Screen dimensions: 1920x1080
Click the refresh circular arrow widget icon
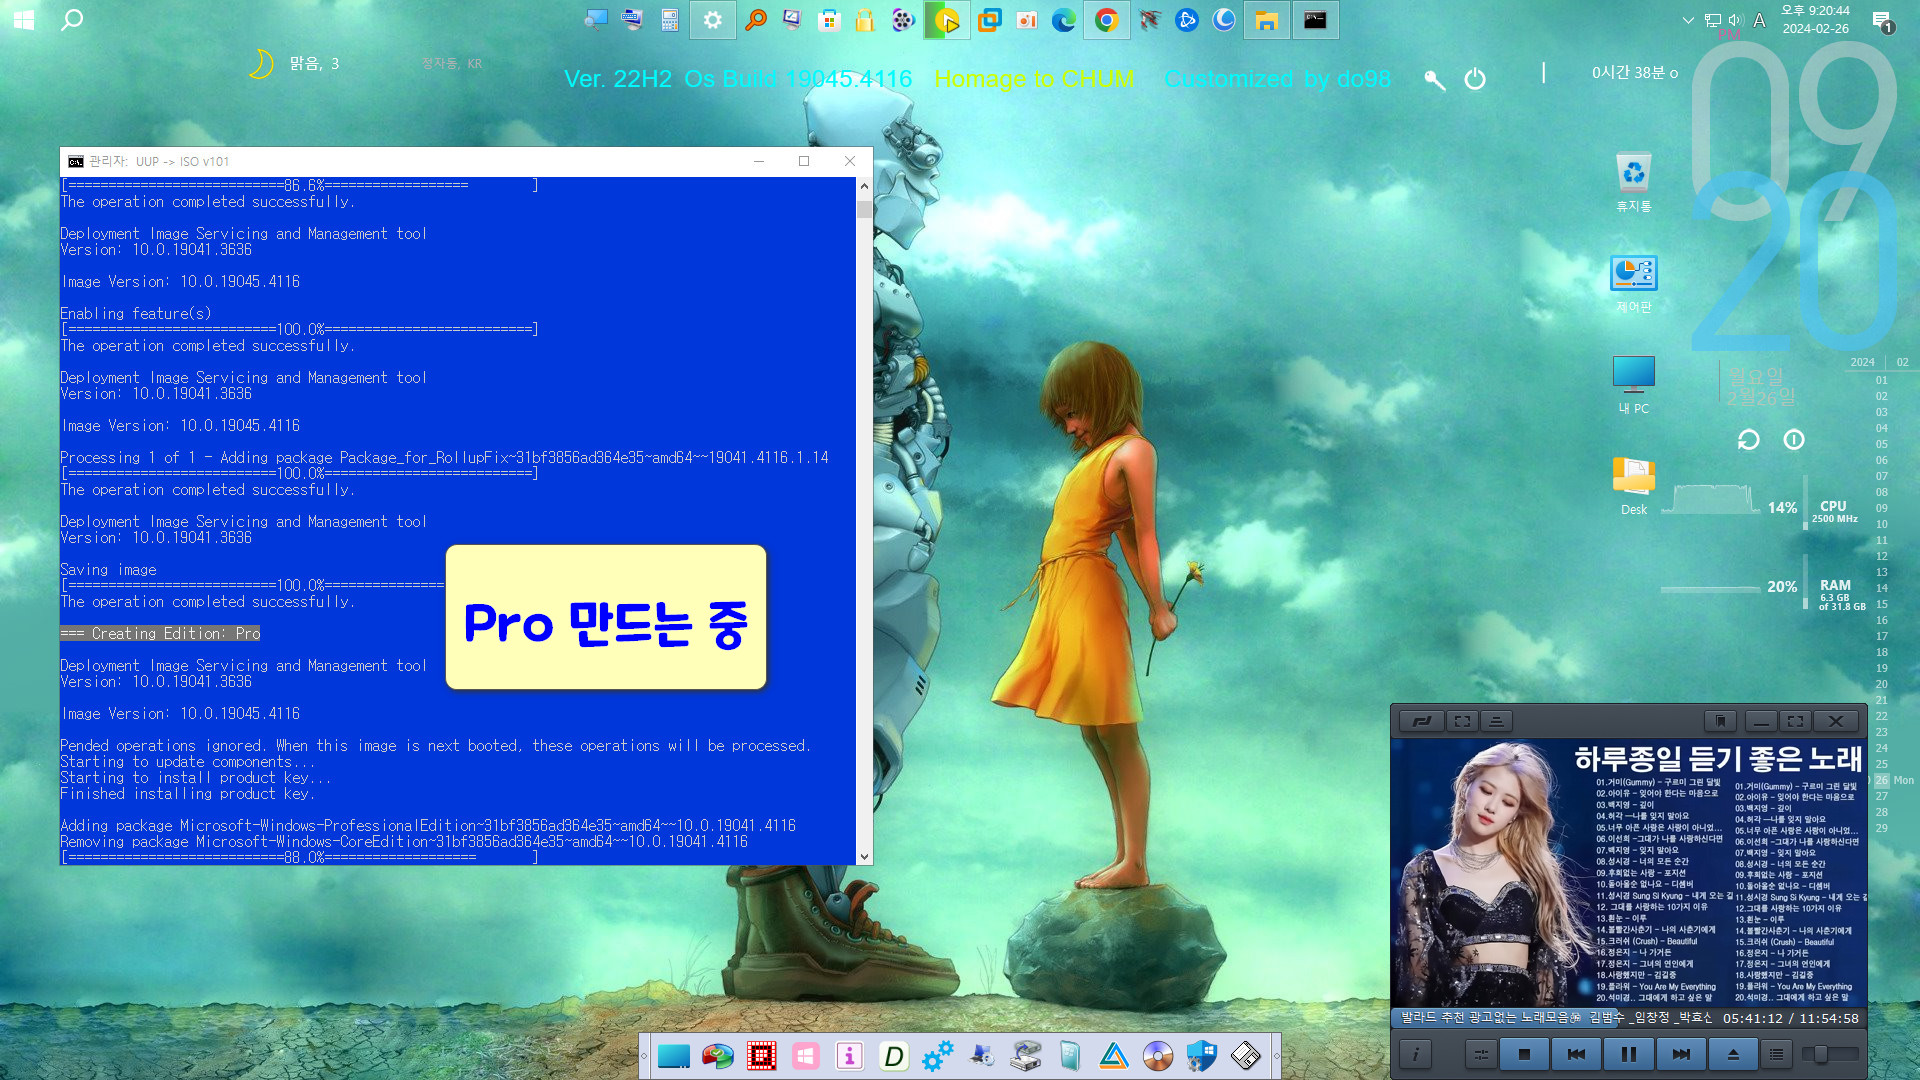1748,440
